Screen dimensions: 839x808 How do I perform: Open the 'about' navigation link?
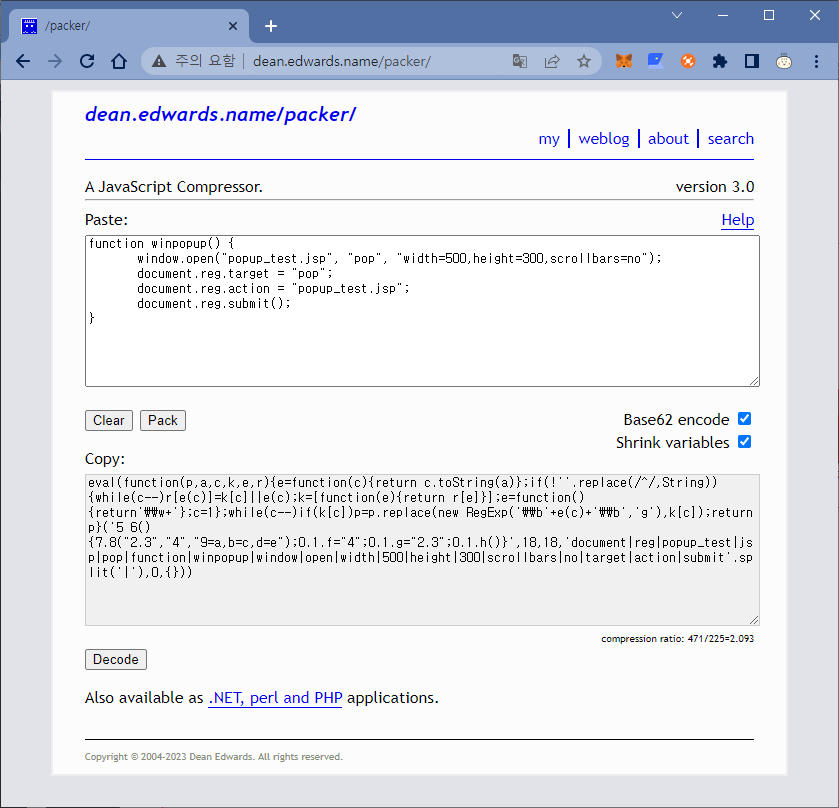[x=668, y=139]
